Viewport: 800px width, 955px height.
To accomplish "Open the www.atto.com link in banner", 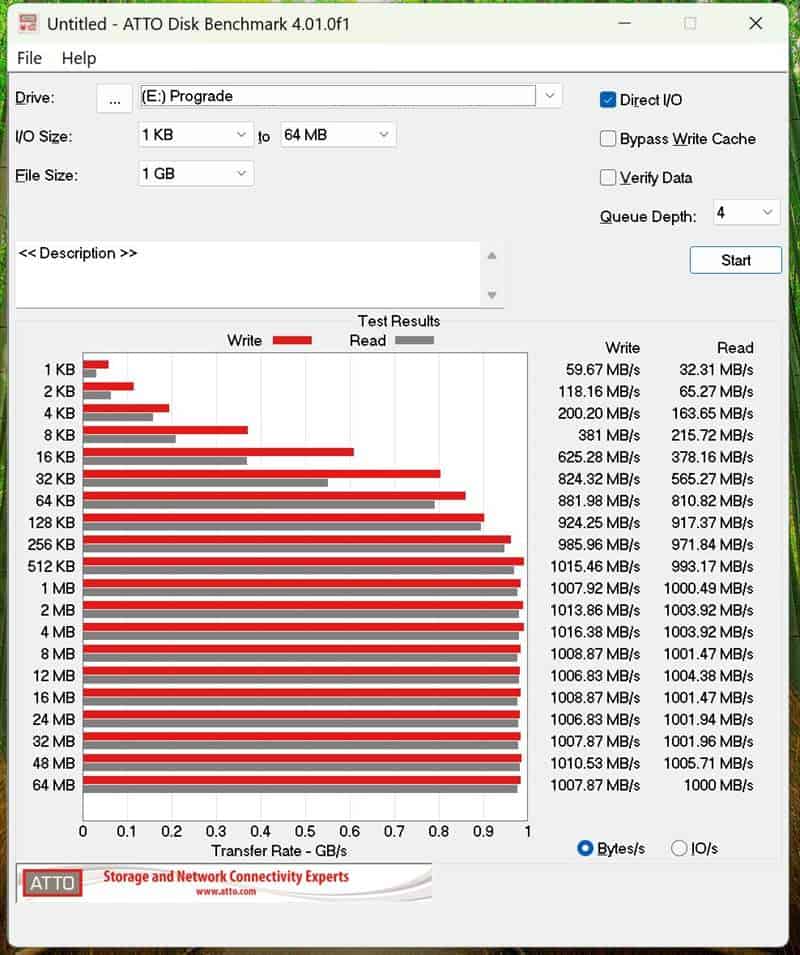I will (x=226, y=891).
